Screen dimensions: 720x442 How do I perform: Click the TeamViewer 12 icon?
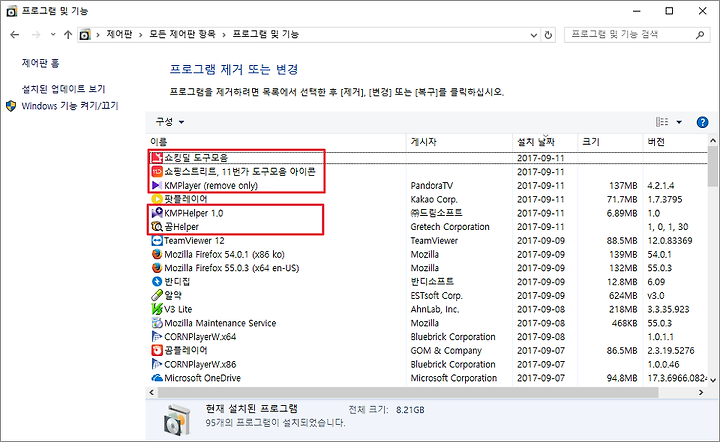point(157,241)
